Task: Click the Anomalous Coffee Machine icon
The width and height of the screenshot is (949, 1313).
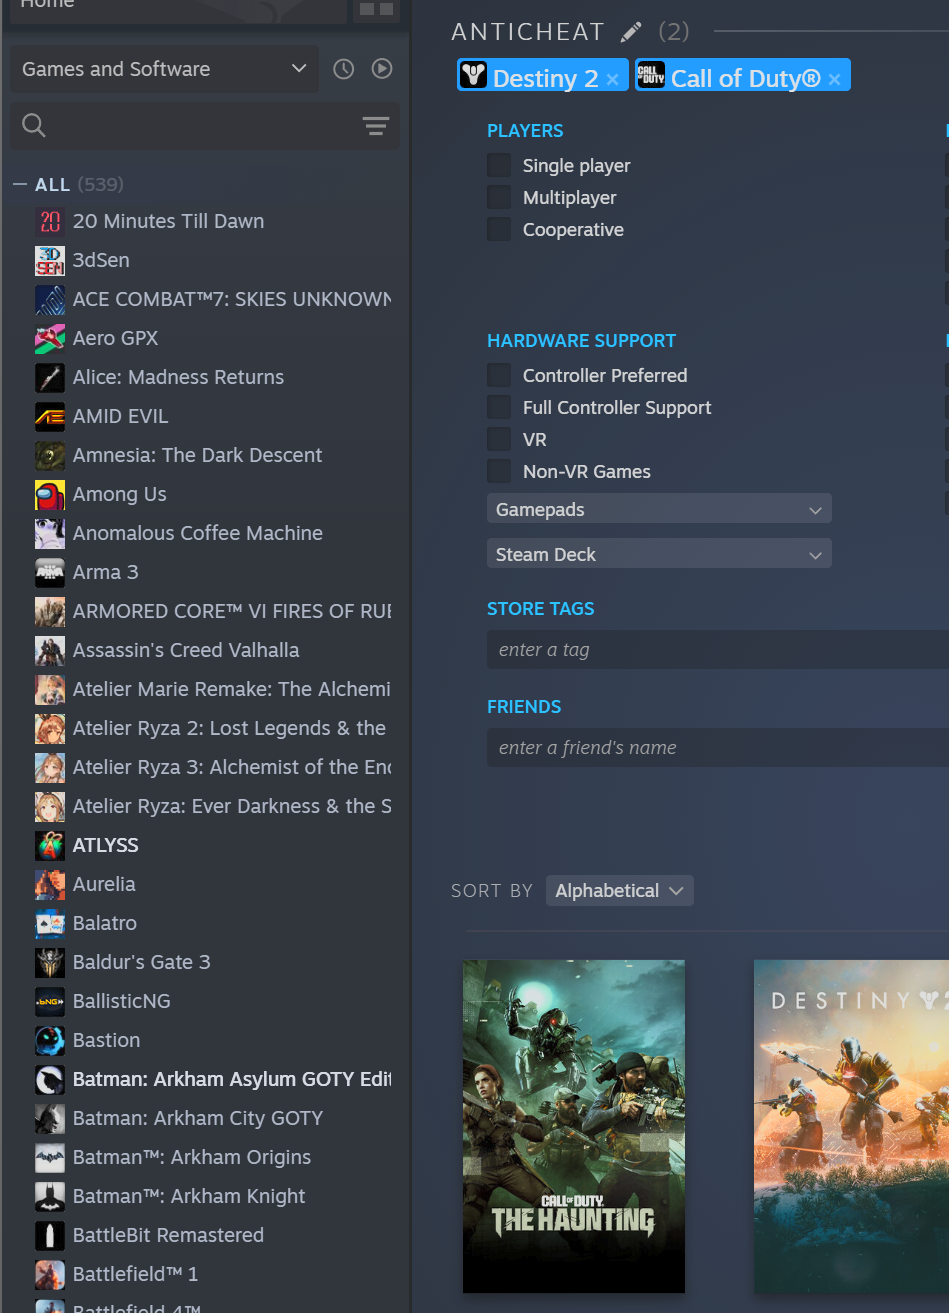Action: point(50,533)
